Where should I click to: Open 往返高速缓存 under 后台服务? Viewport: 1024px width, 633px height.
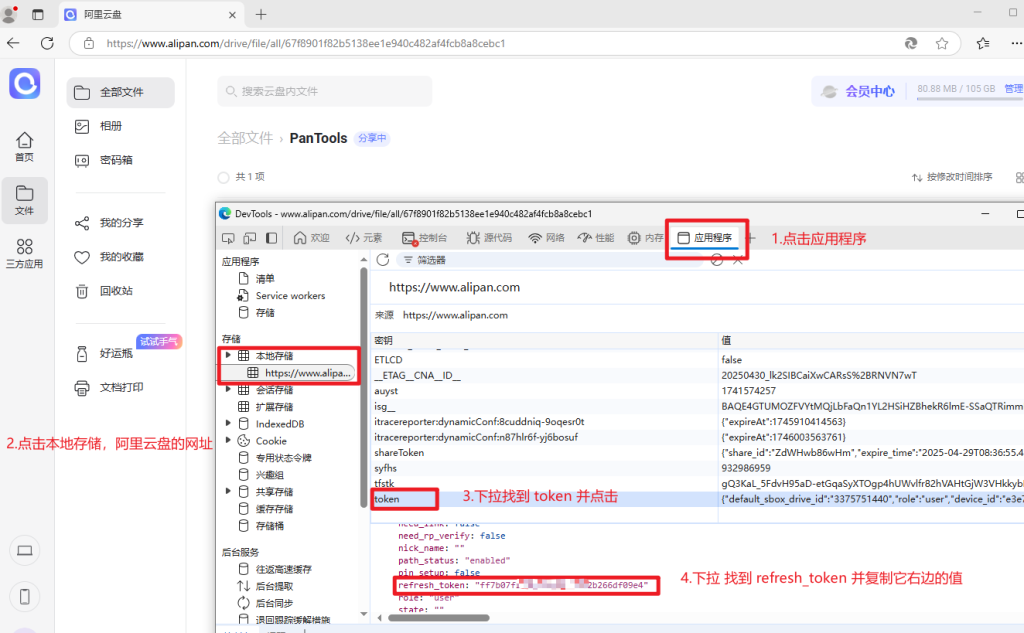[275, 569]
